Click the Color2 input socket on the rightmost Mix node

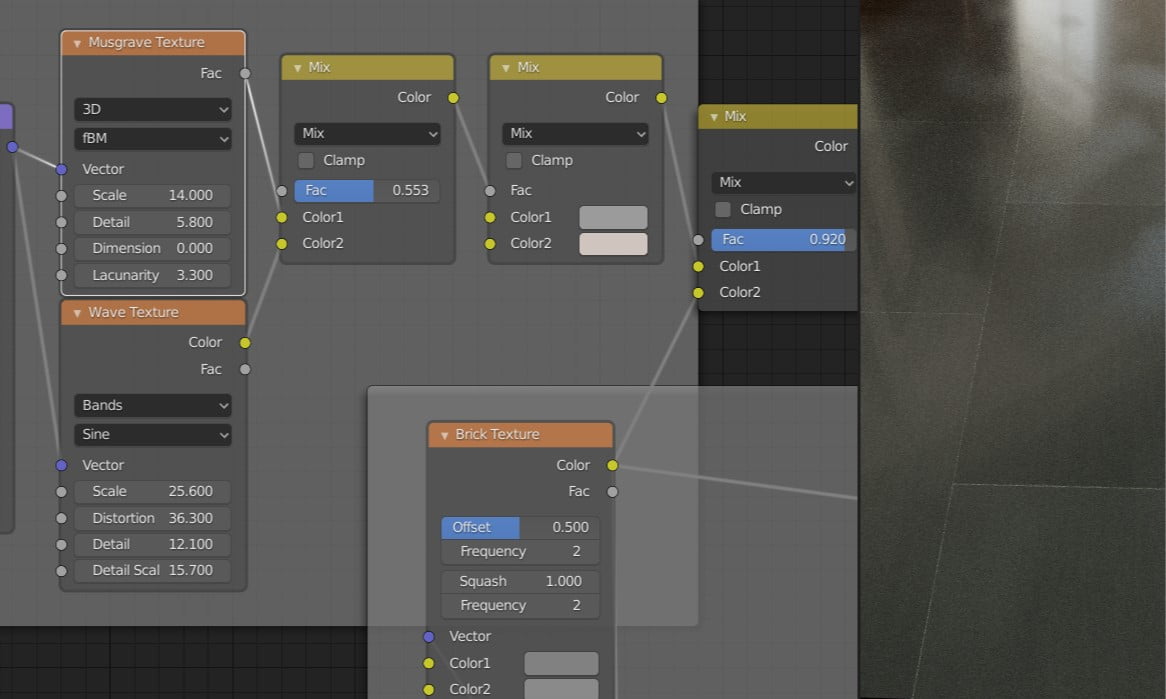pyautogui.click(x=697, y=293)
